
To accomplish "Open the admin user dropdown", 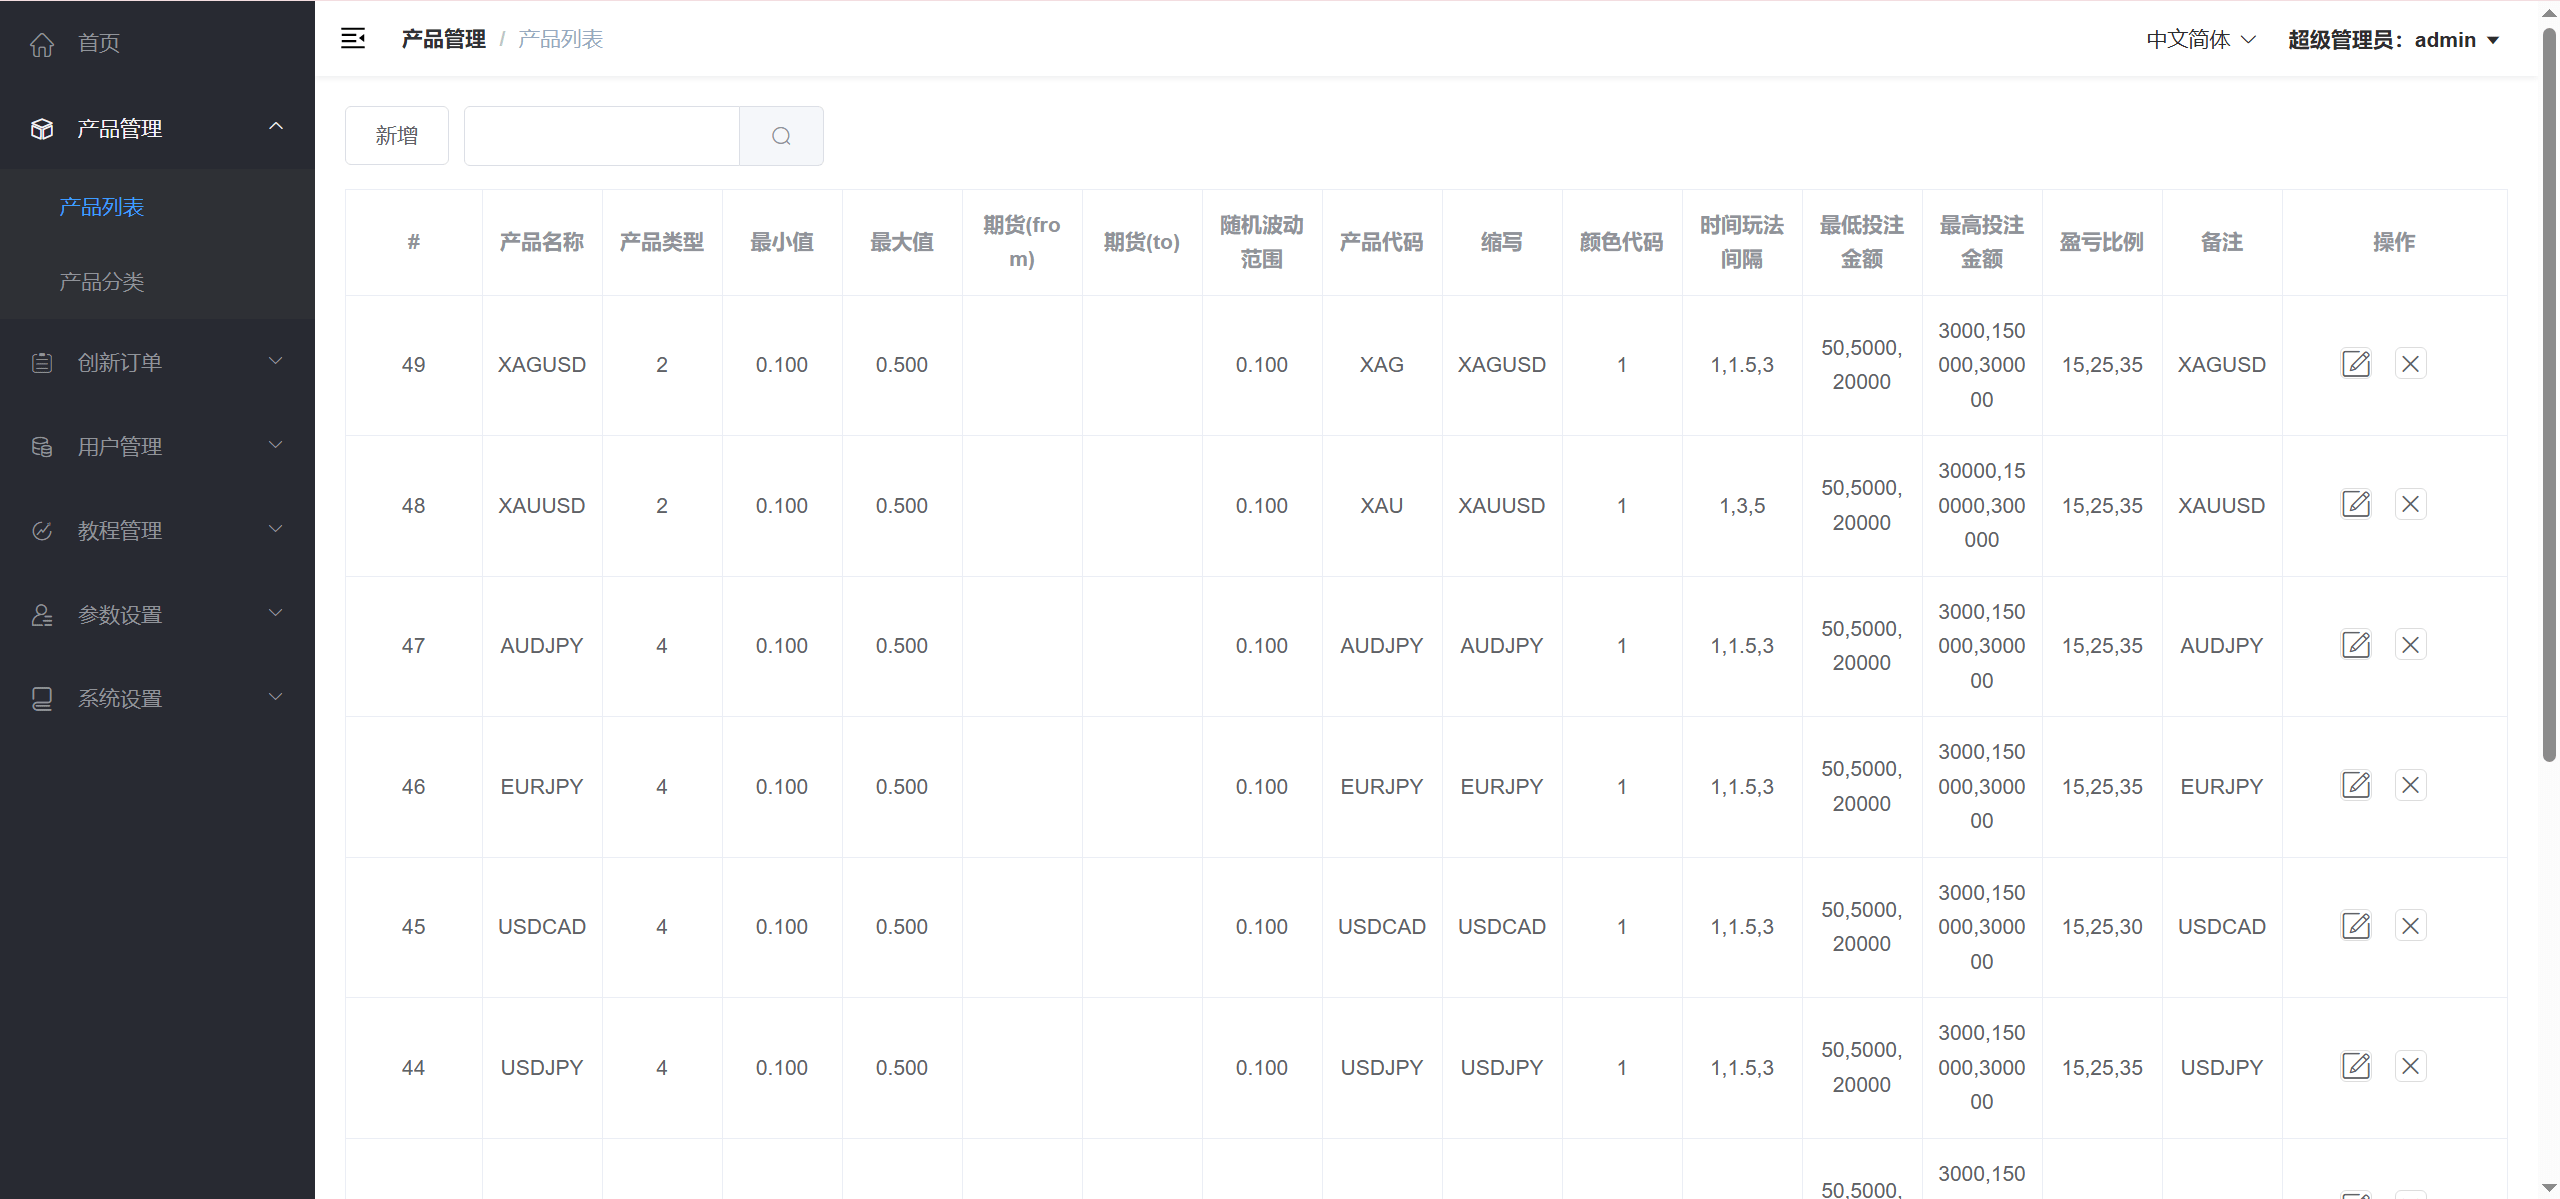I will click(x=2393, y=40).
